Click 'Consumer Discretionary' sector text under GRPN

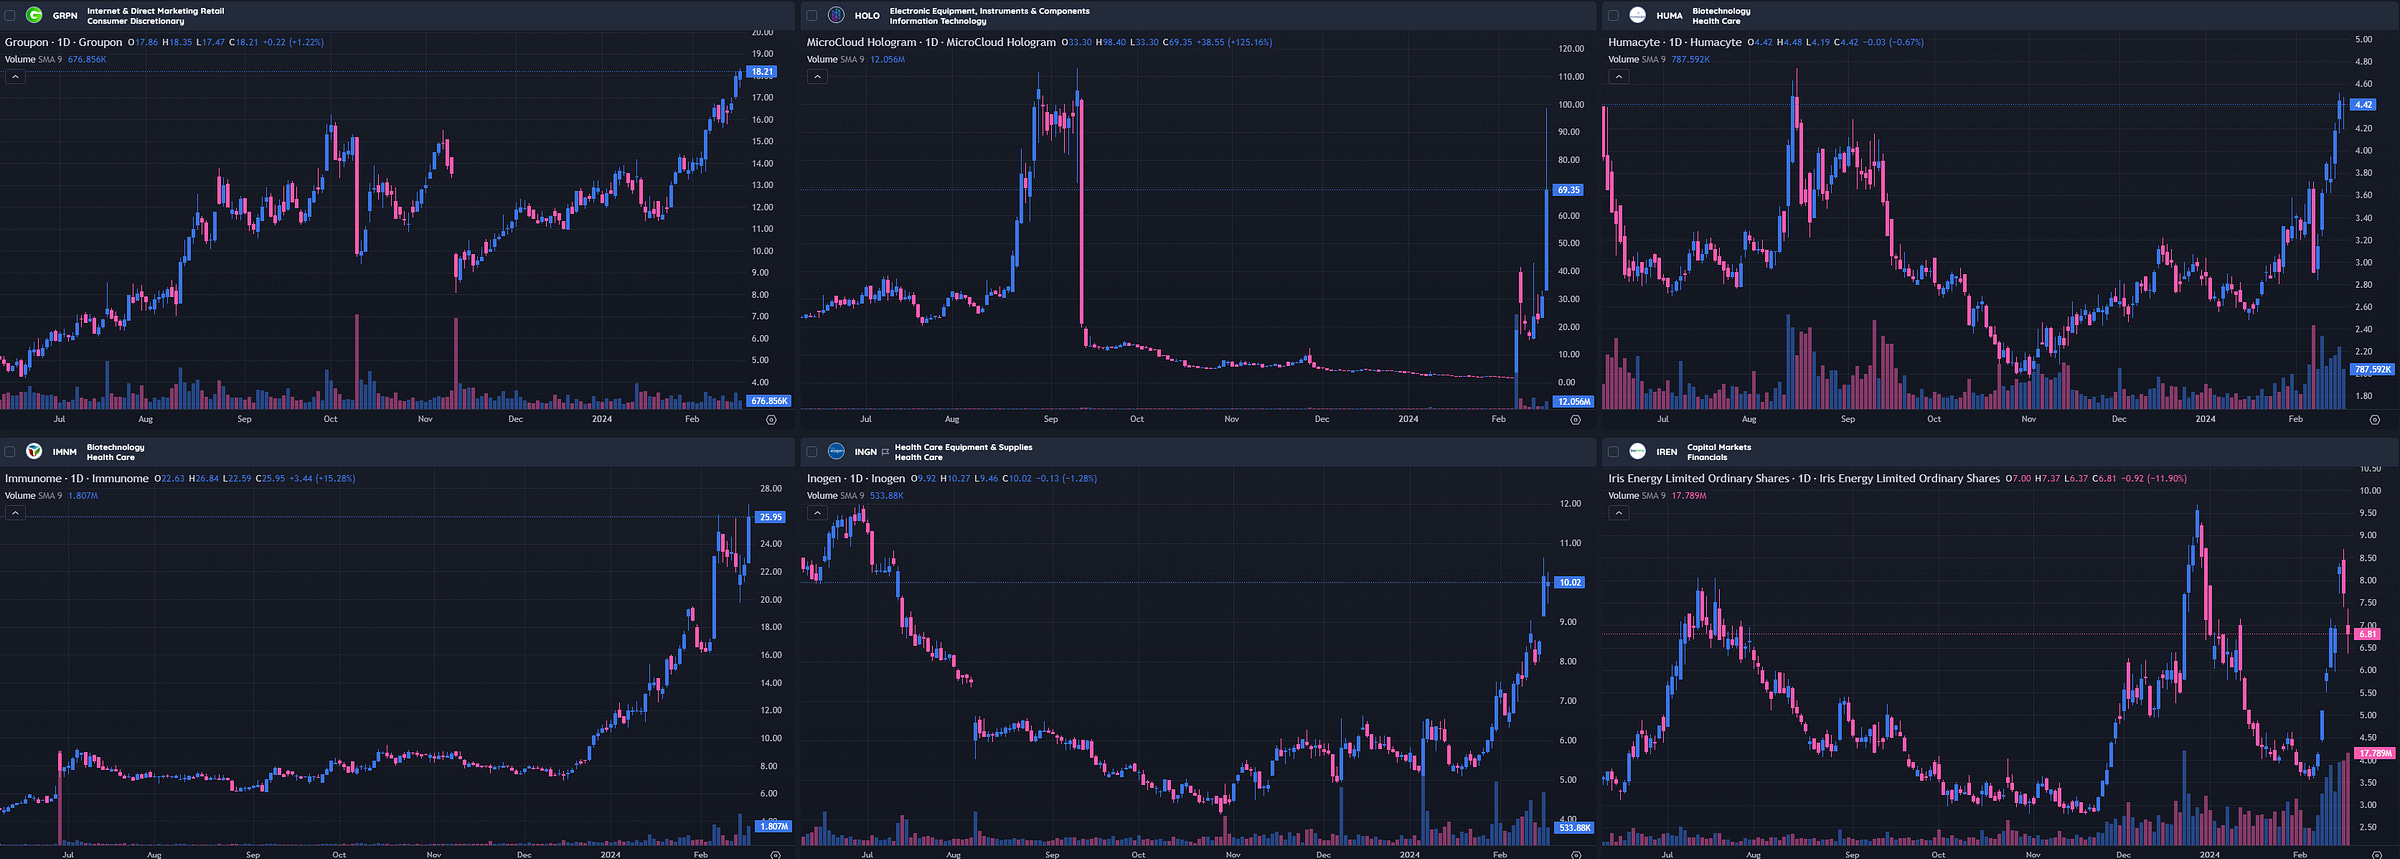tap(136, 21)
